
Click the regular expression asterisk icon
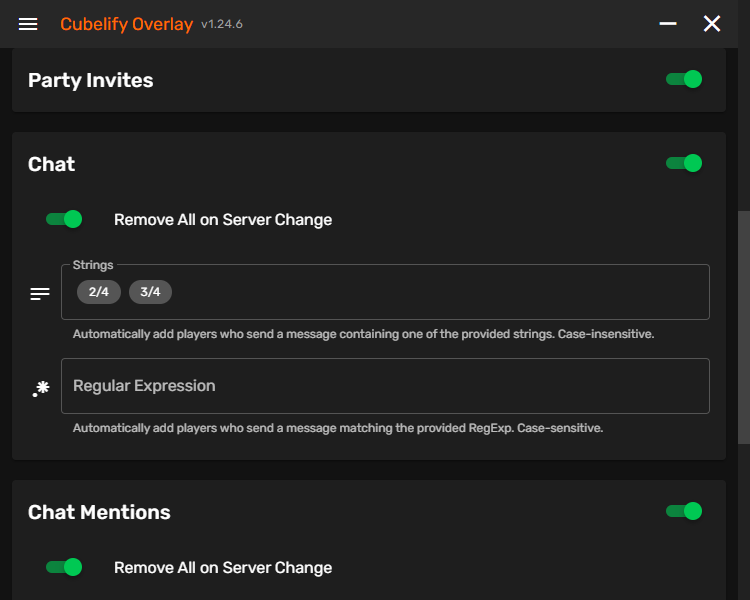(x=40, y=388)
